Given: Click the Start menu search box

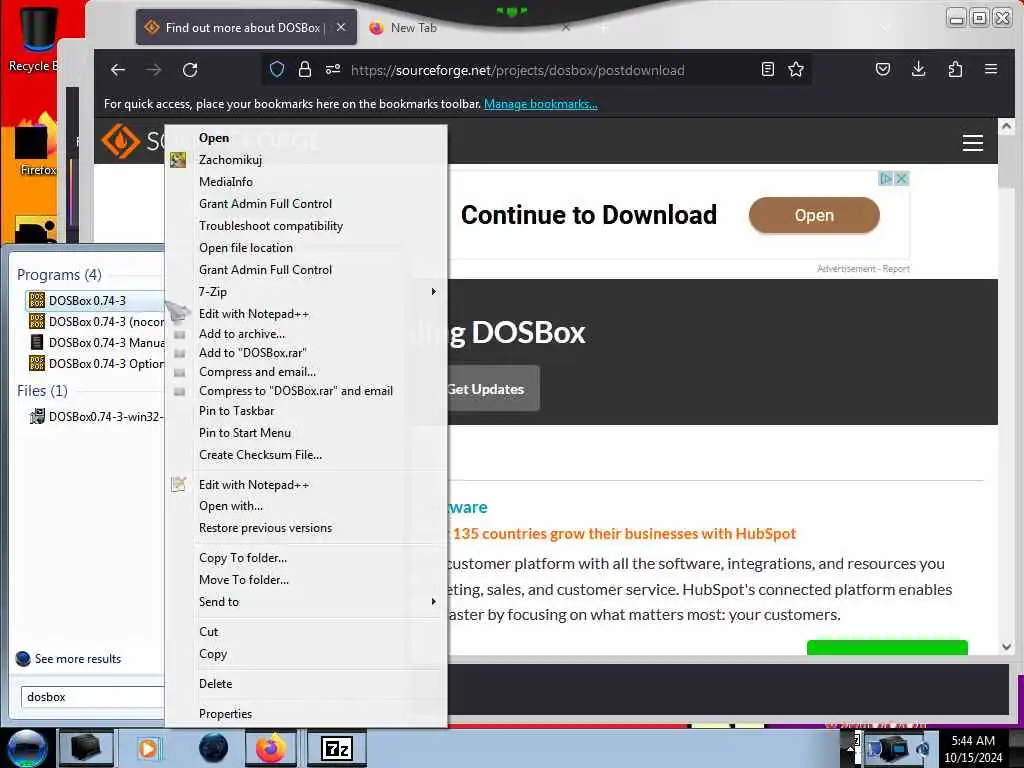Looking at the screenshot, I should pyautogui.click(x=92, y=697).
